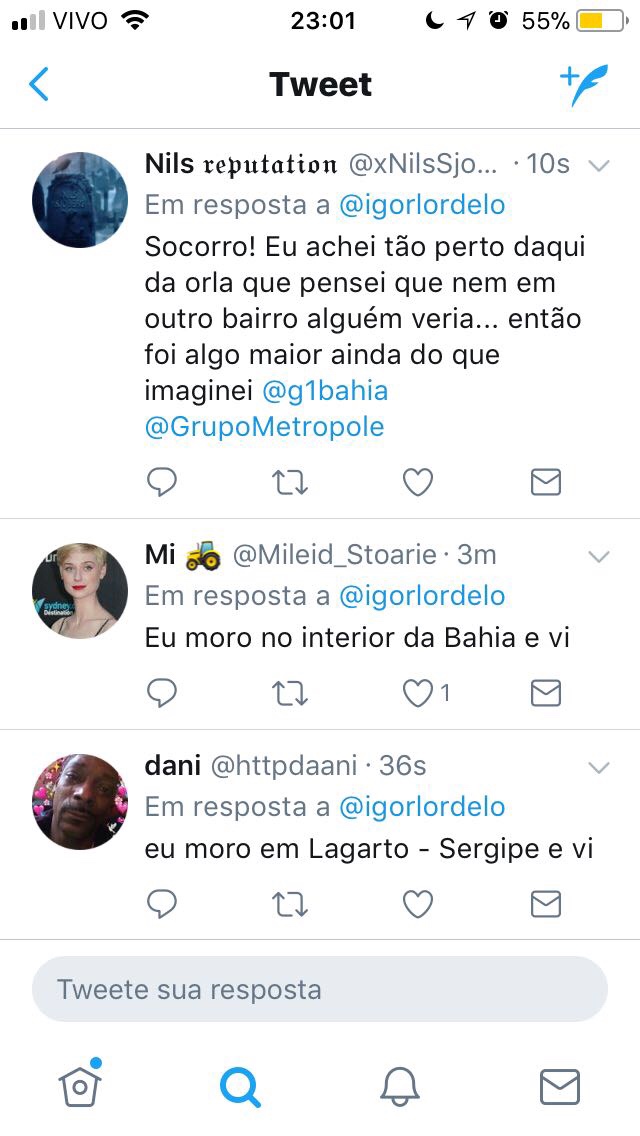Share Nils reputation's tweet via message icon
This screenshot has width=640, height=1136.
pos(546,483)
